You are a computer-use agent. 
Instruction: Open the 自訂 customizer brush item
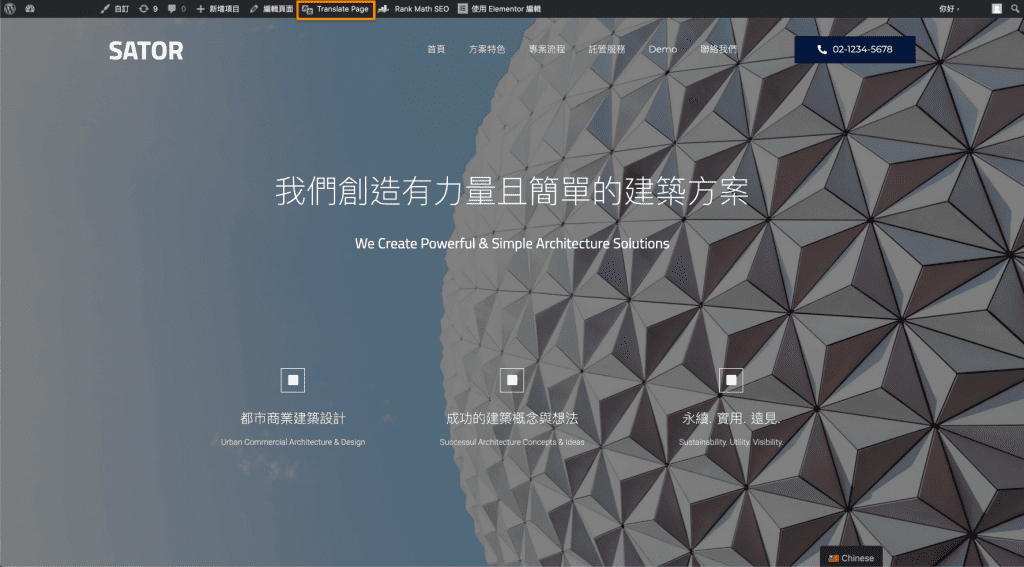tap(114, 8)
